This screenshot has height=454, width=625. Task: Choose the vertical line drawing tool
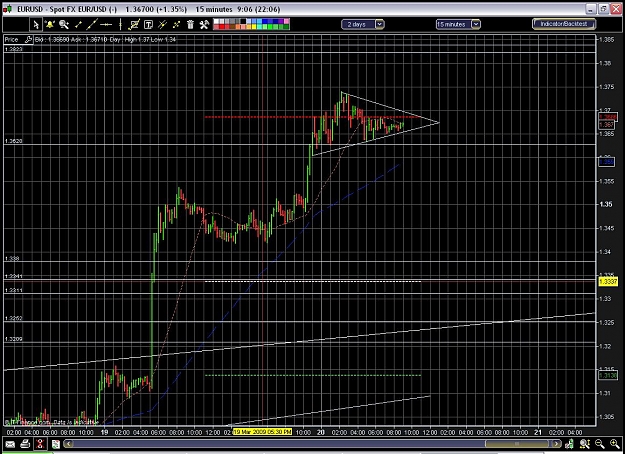coord(120,25)
